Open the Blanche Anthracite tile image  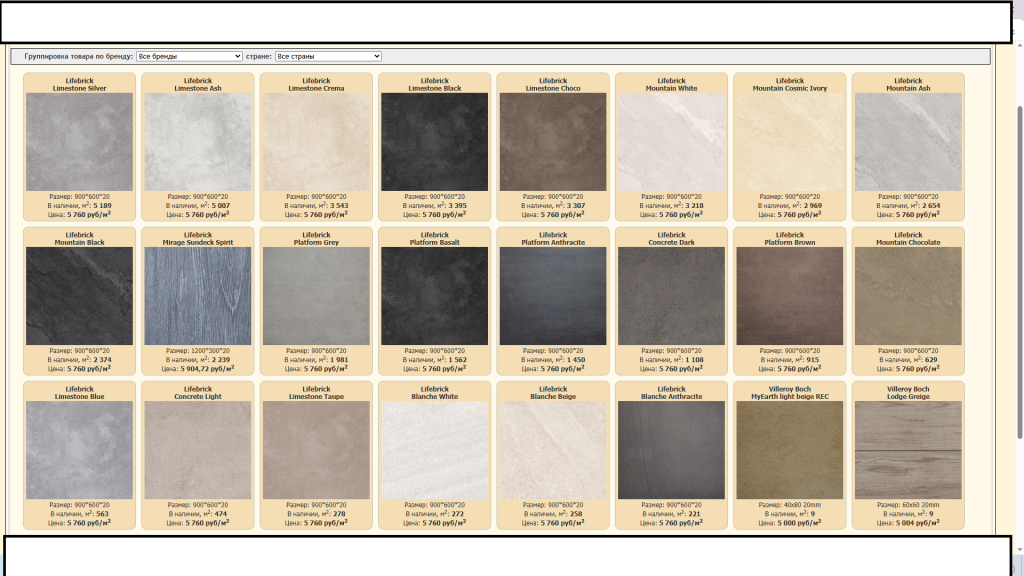point(672,450)
